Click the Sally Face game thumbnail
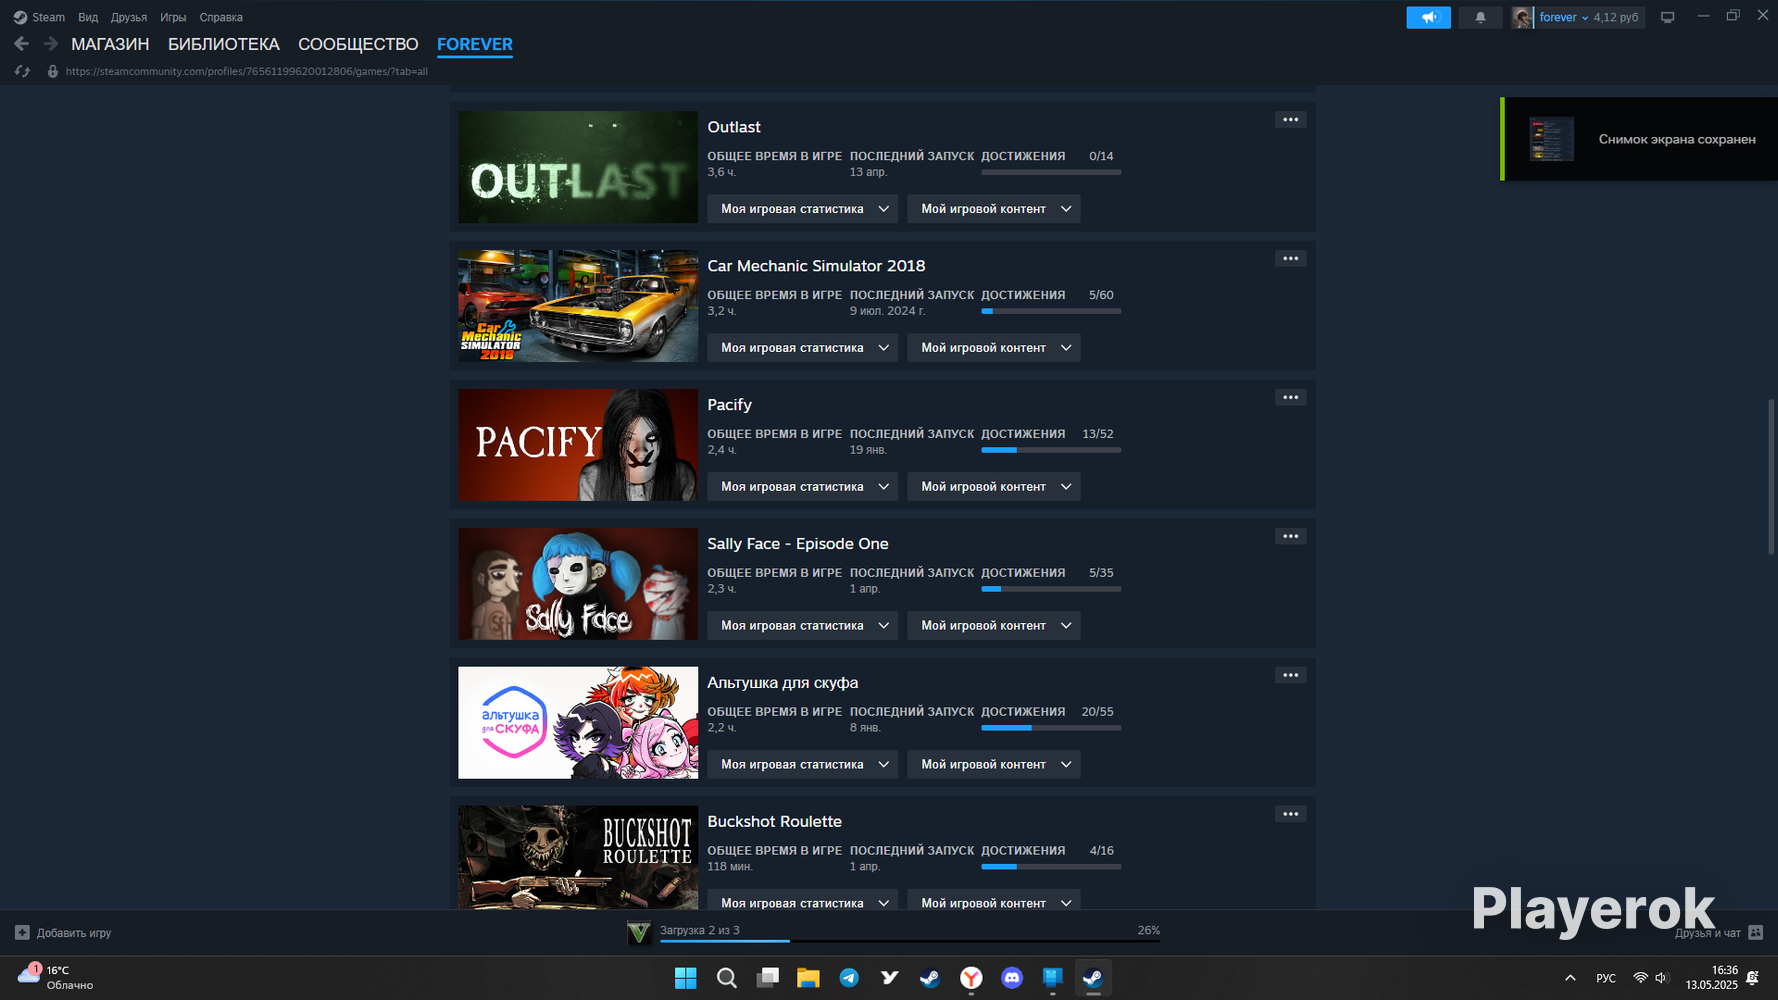The height and width of the screenshot is (1000, 1778). [578, 584]
